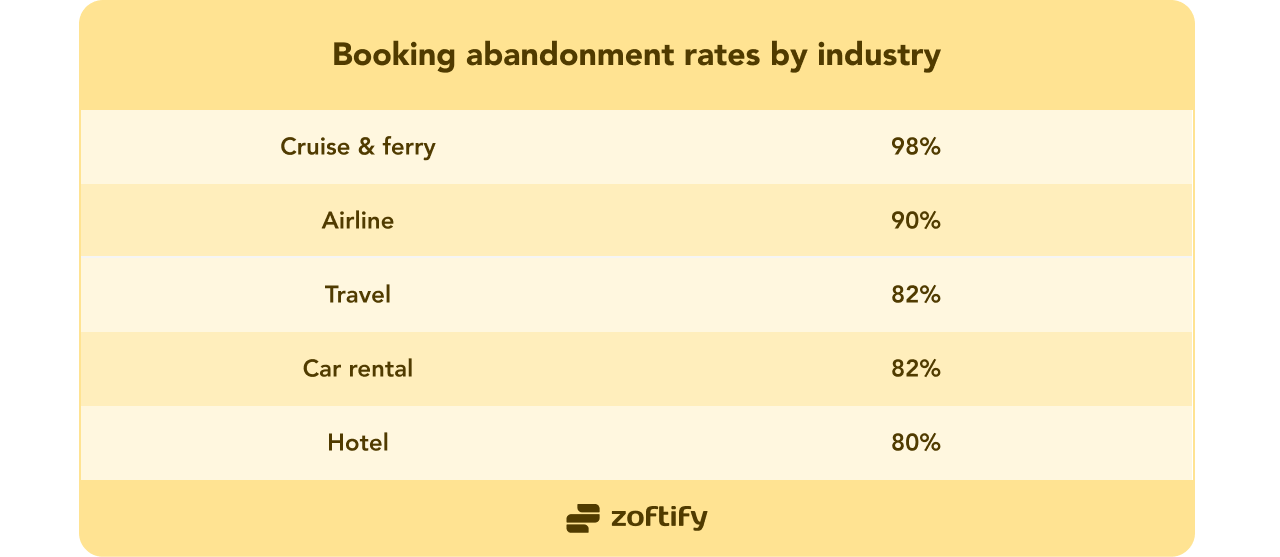This screenshot has width=1280, height=557.
Task: Select the Travel industry label
Action: [x=358, y=295]
